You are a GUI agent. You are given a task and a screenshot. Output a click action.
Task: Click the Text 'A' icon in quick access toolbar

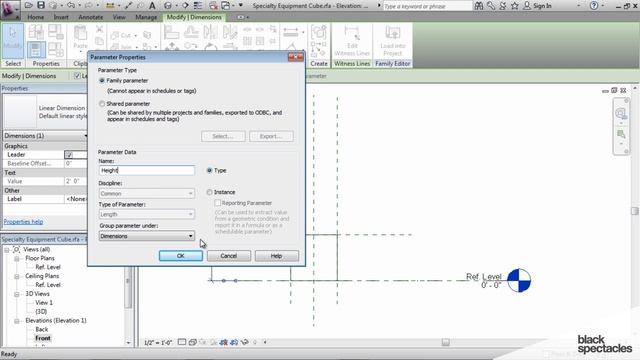pyautogui.click(x=152, y=6)
